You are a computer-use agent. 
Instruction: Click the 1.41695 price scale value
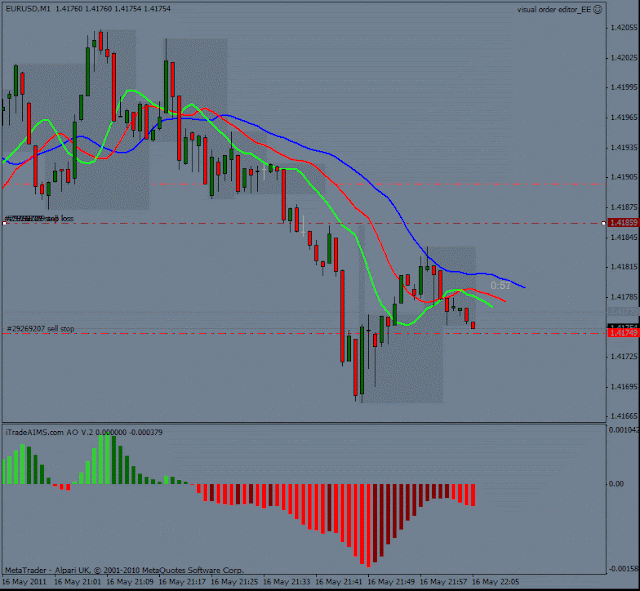coord(624,387)
